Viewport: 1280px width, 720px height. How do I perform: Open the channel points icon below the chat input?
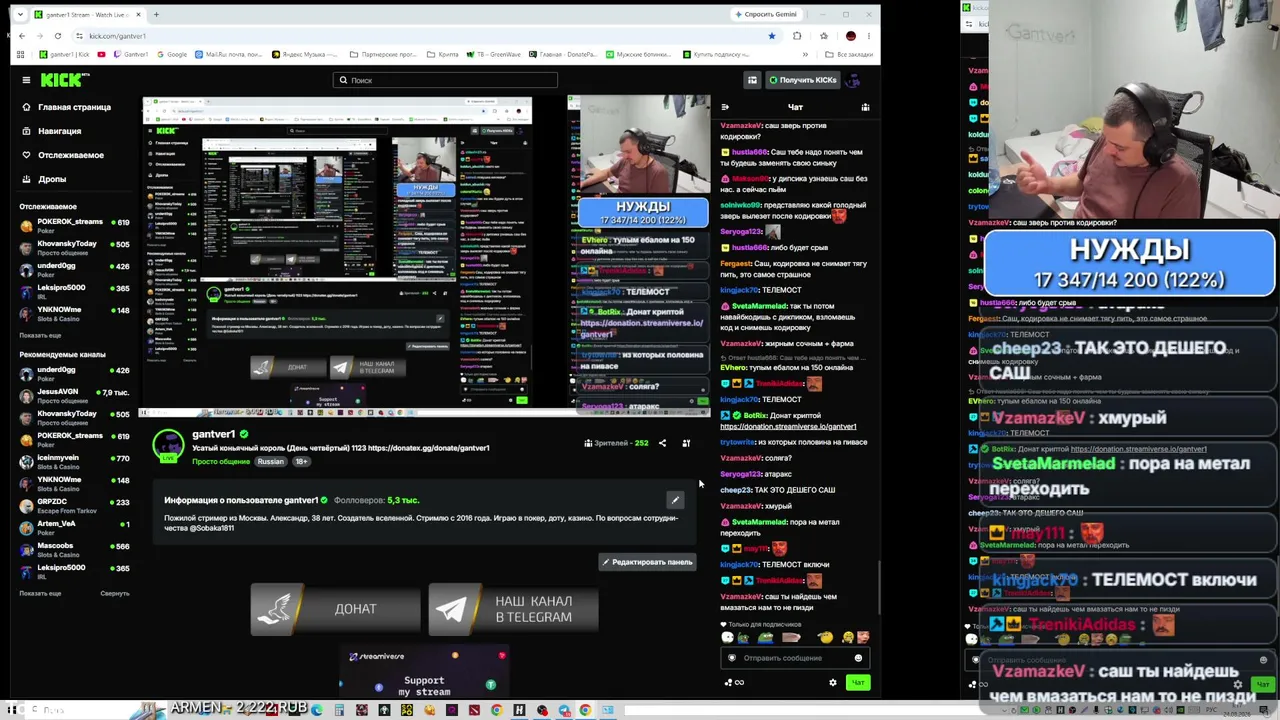734,682
